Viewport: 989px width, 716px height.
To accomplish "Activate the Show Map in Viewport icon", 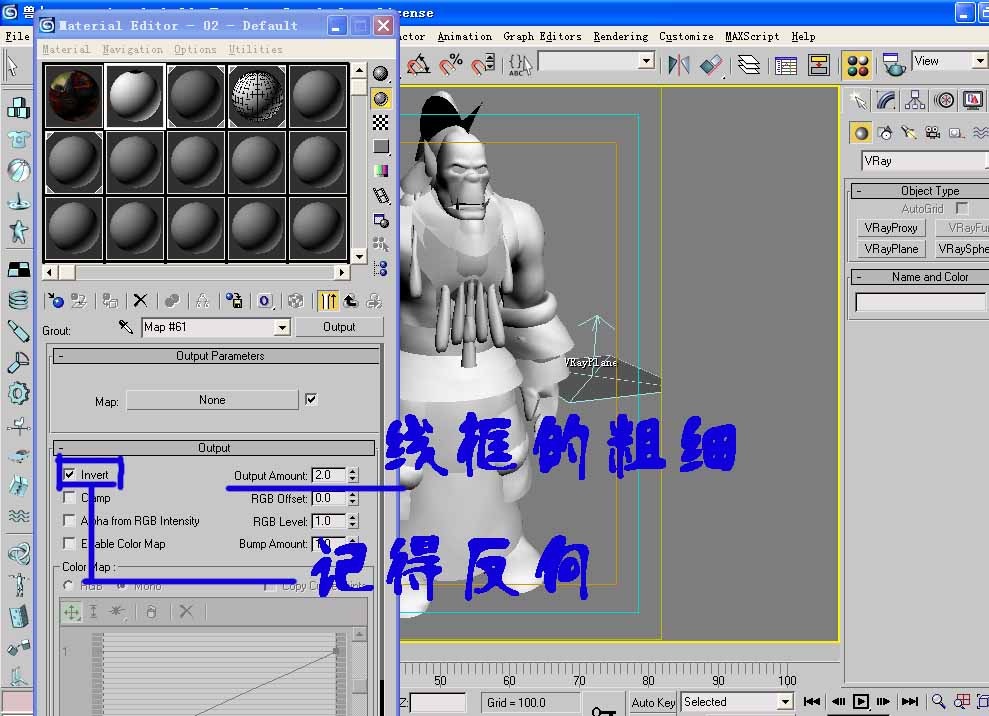I will [295, 300].
